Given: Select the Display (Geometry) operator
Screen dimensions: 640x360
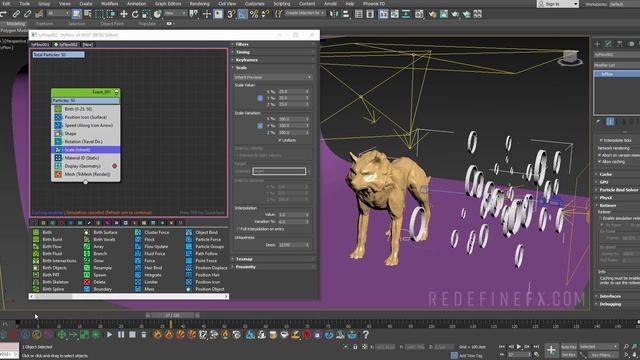Looking at the screenshot, I should pyautogui.click(x=86, y=166).
